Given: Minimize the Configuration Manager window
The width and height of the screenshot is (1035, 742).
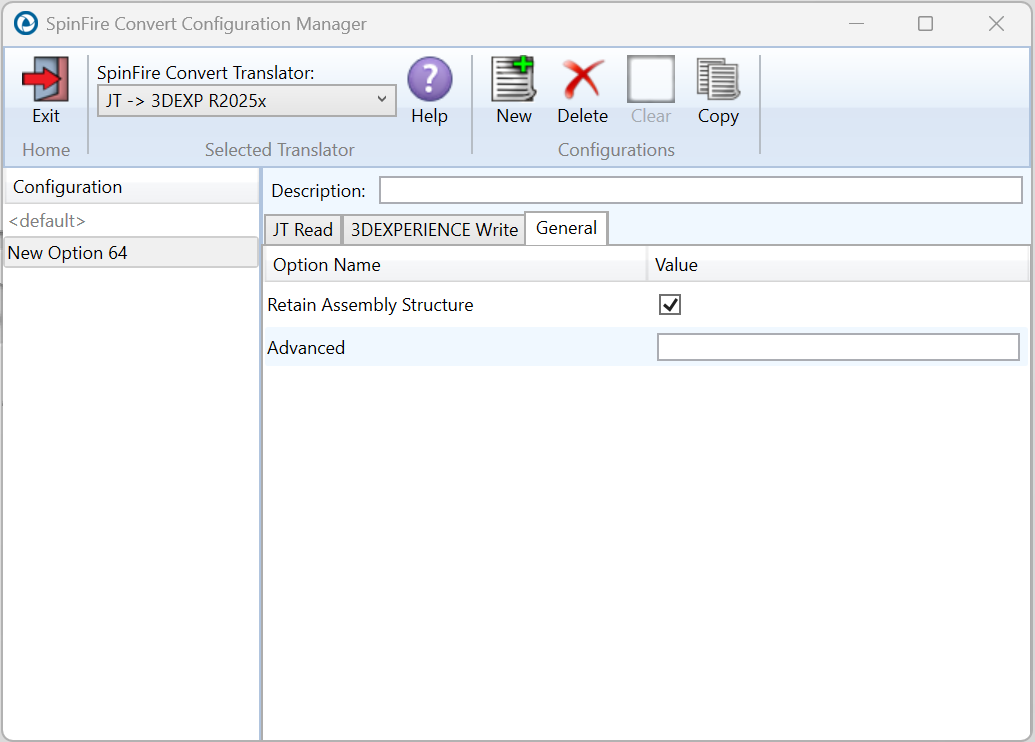Looking at the screenshot, I should coord(856,24).
